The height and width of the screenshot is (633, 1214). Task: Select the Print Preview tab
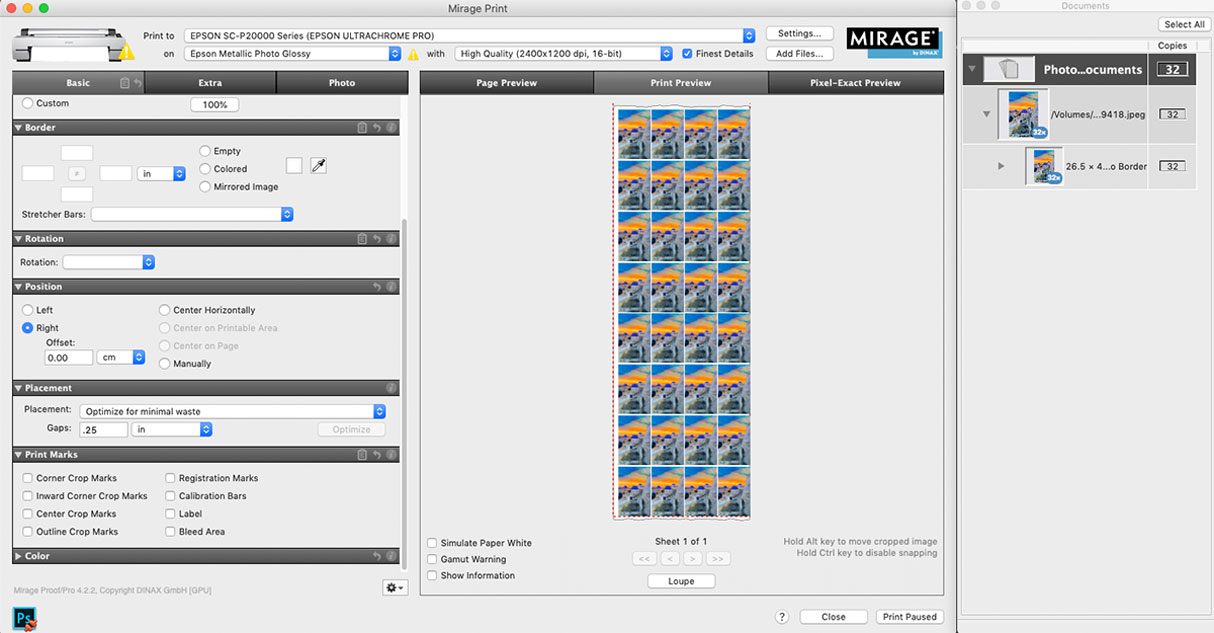(681, 83)
